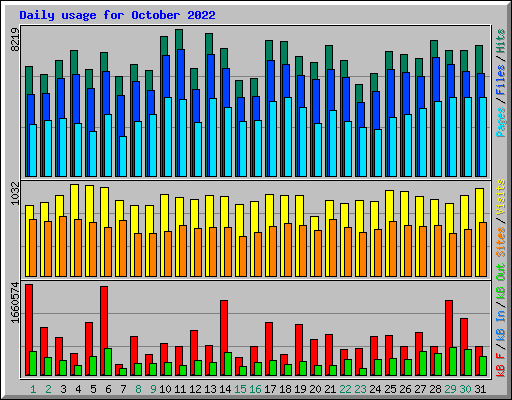Screen dimensions: 512x400
Task: Click the "Daily usage for October 2022" title
Action: pos(117,15)
